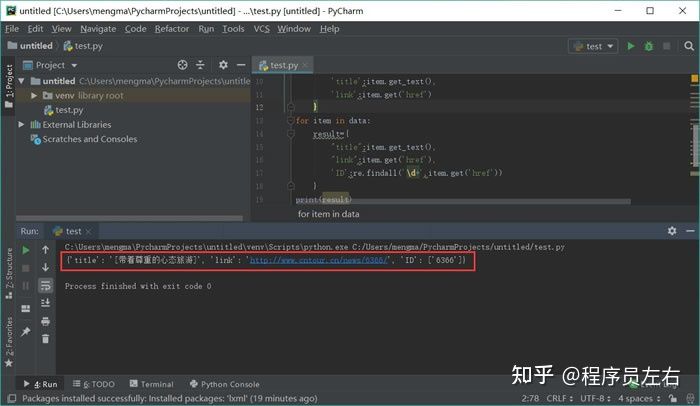Switch to the test.py editor tab
Screen dimensions: 700x406
[x=283, y=65]
